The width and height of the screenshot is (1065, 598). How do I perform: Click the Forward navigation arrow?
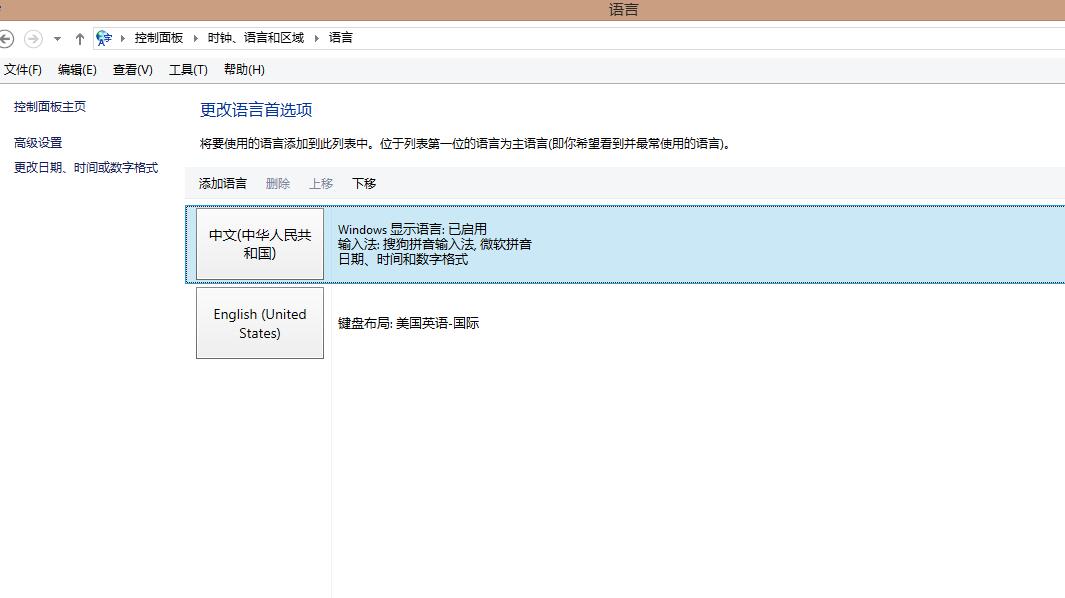point(33,39)
